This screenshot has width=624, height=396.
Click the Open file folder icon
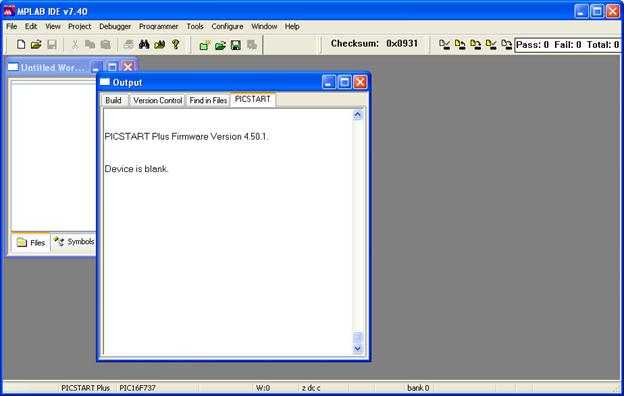tap(36, 44)
